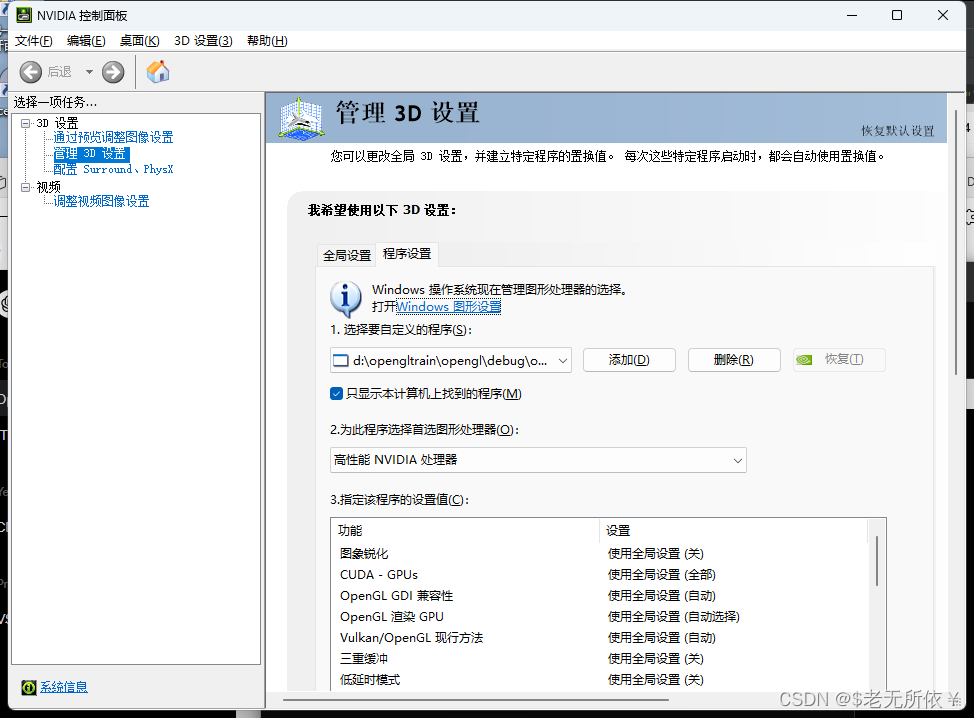Select 通过预览调整图像设置 in the task tree
Image resolution: width=974 pixels, height=718 pixels.
(x=113, y=137)
